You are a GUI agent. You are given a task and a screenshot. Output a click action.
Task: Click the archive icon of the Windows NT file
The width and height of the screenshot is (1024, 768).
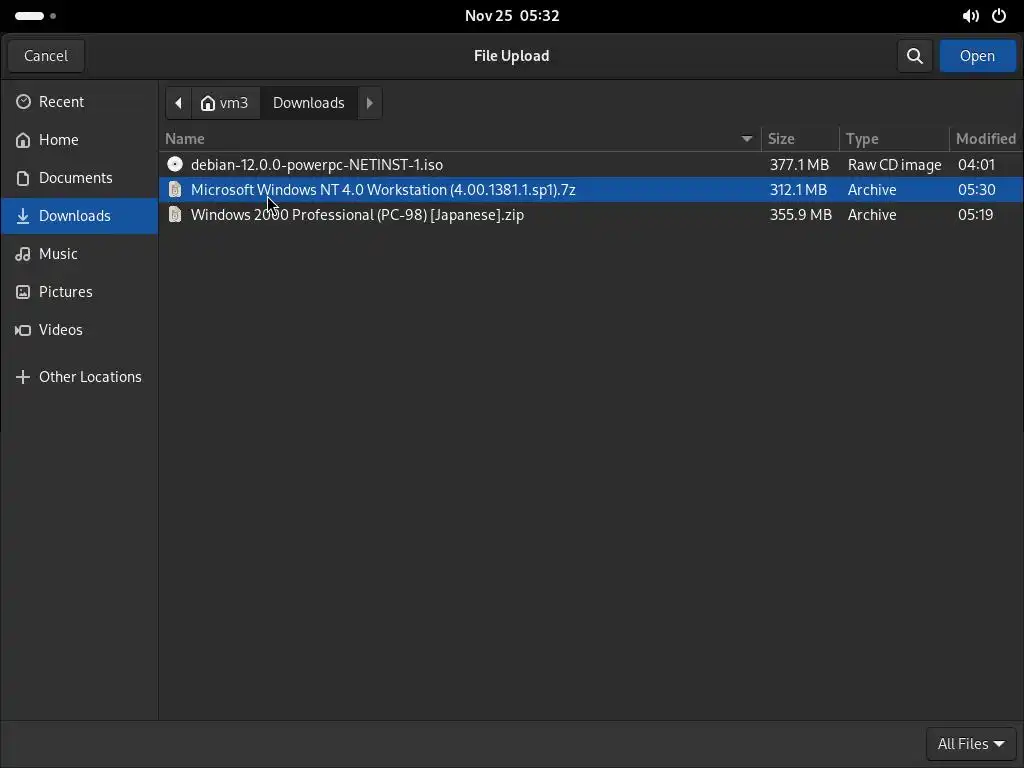coord(174,190)
